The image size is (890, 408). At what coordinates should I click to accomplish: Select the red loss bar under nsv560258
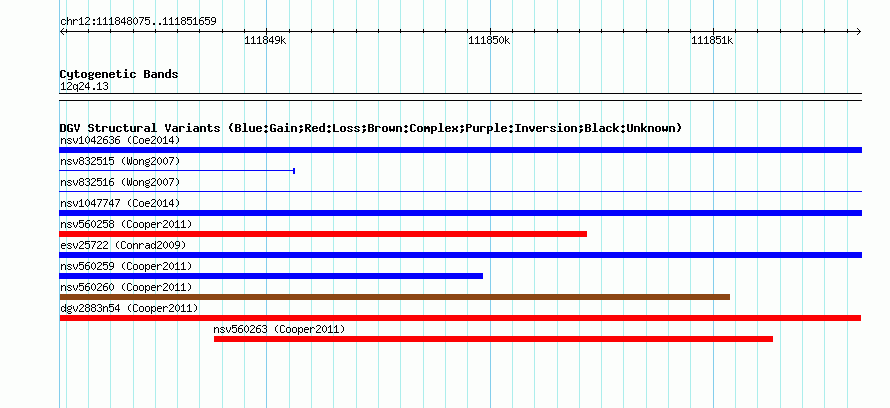323,234
